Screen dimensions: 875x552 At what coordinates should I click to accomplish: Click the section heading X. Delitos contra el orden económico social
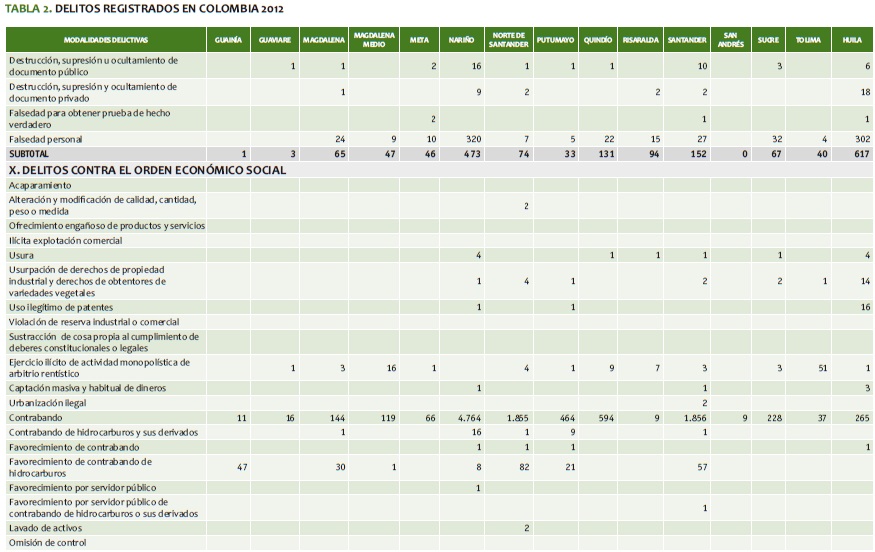pyautogui.click(x=147, y=170)
